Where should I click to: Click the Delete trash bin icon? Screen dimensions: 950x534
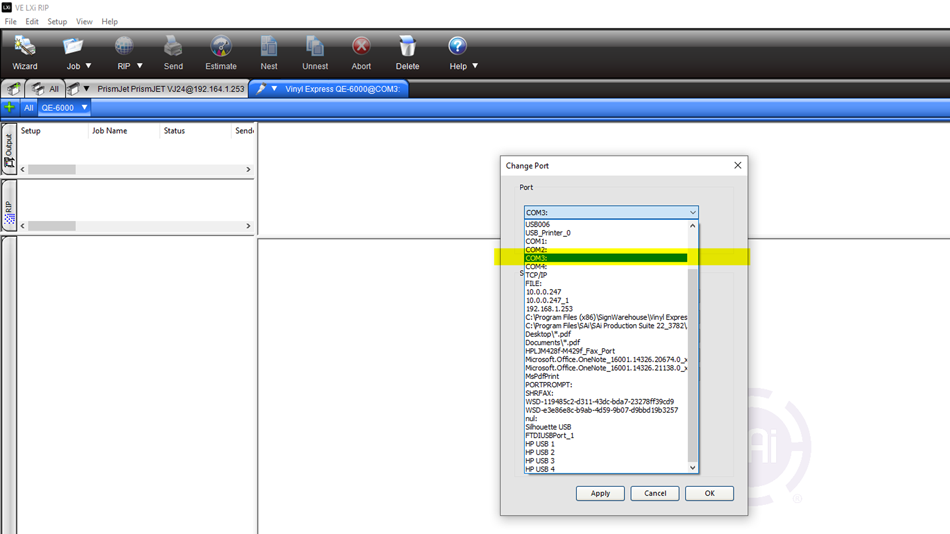(x=407, y=52)
